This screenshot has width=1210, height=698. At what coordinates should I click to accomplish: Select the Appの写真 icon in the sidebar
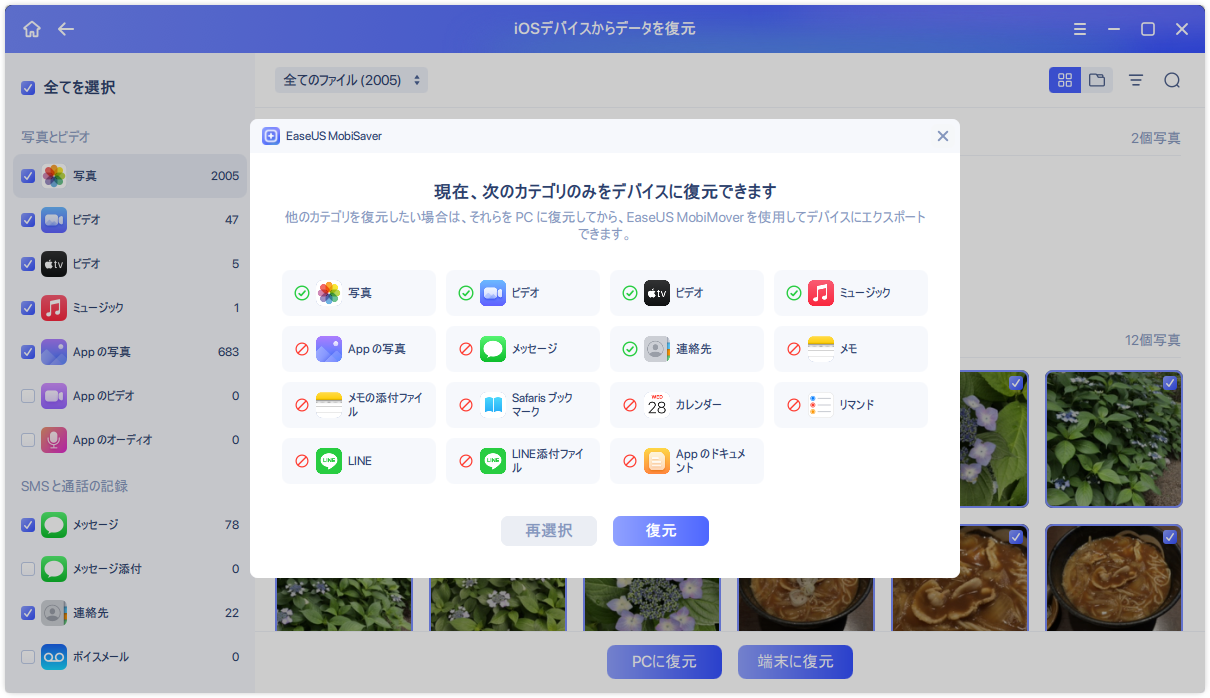(54, 352)
